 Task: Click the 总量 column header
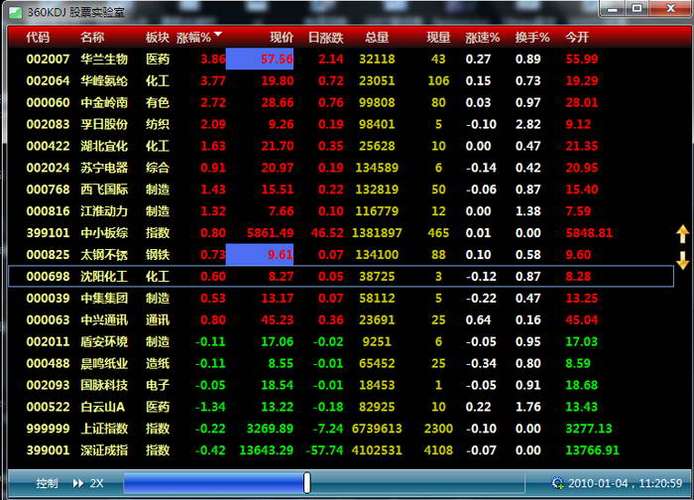[x=377, y=37]
